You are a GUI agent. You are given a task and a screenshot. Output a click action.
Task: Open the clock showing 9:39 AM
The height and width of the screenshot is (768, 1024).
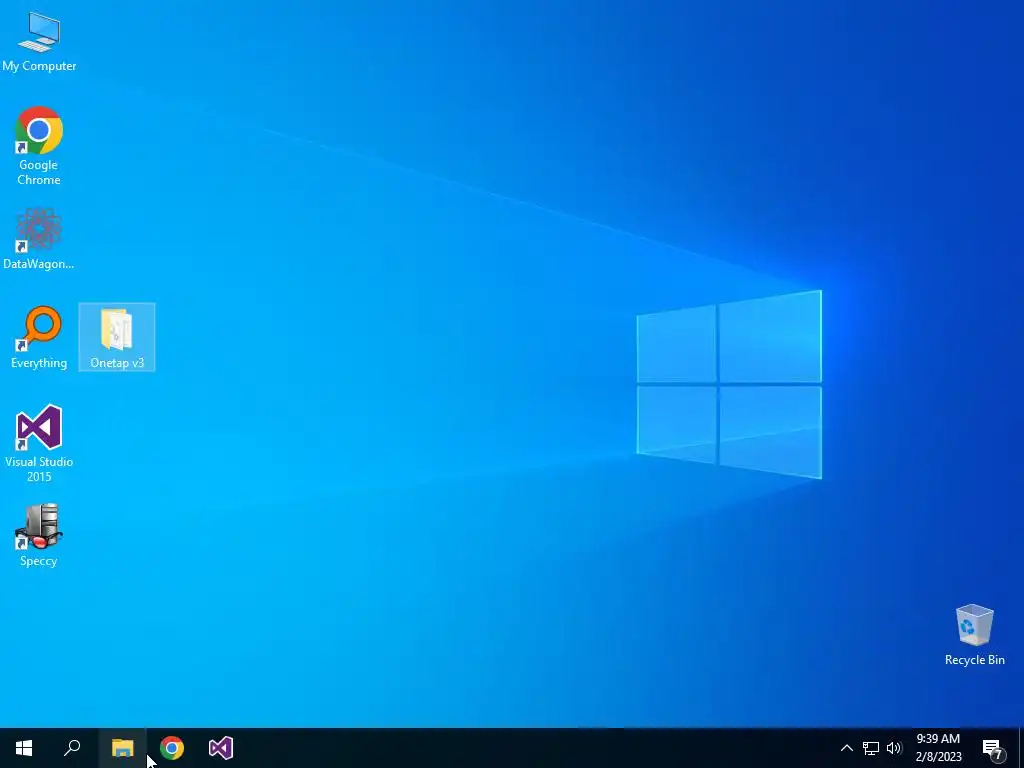[x=938, y=739]
